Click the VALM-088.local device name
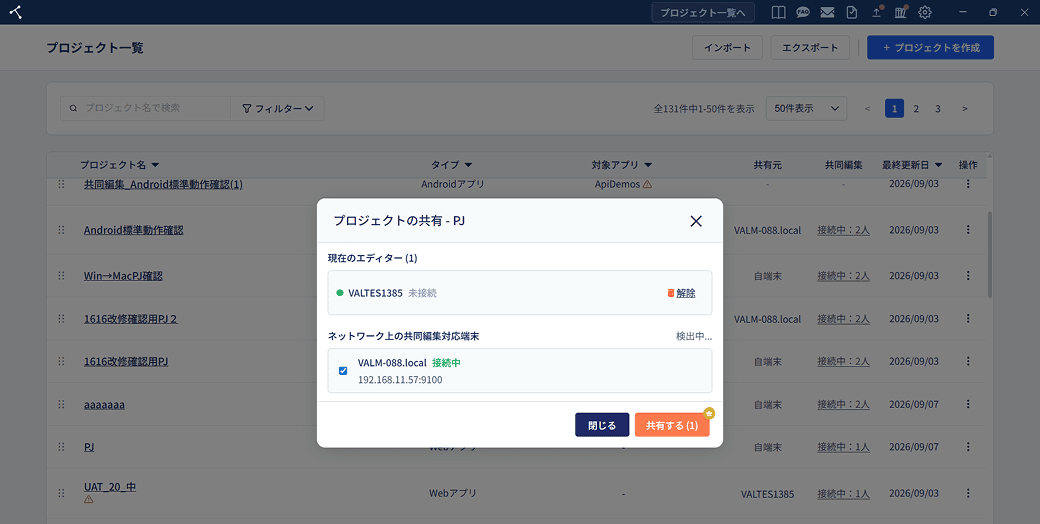The image size is (1040, 524). [392, 363]
